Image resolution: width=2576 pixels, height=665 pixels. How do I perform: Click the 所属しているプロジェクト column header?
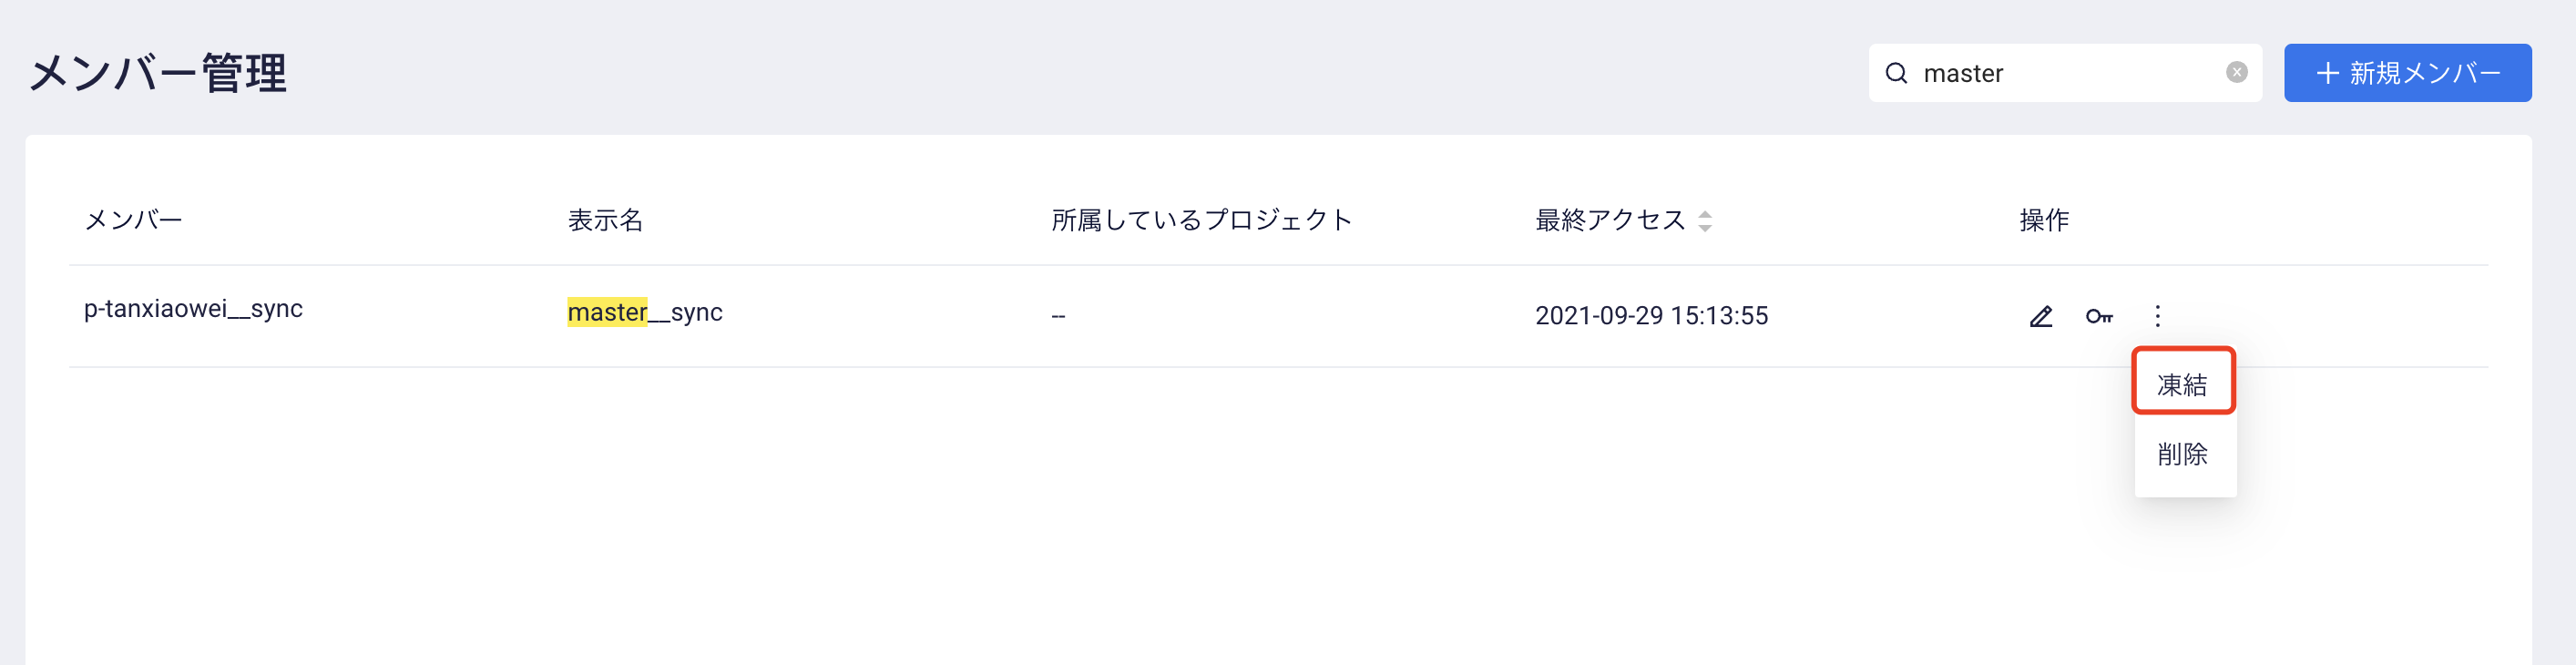pos(1201,220)
